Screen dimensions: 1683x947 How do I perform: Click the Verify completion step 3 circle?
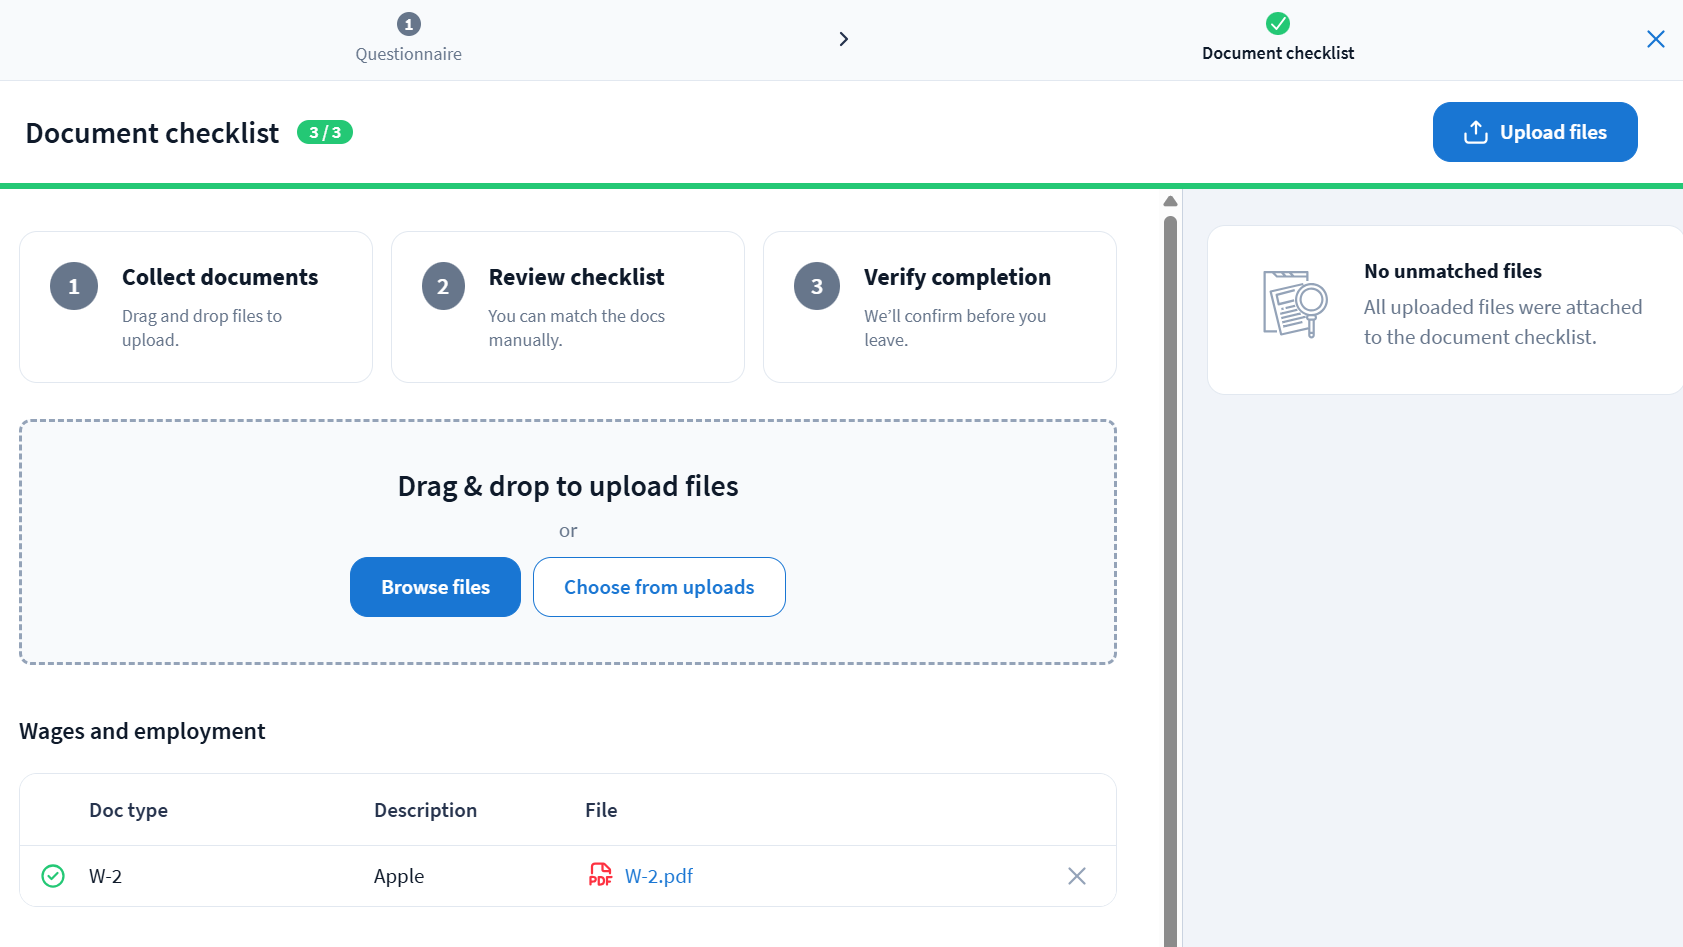tap(817, 287)
